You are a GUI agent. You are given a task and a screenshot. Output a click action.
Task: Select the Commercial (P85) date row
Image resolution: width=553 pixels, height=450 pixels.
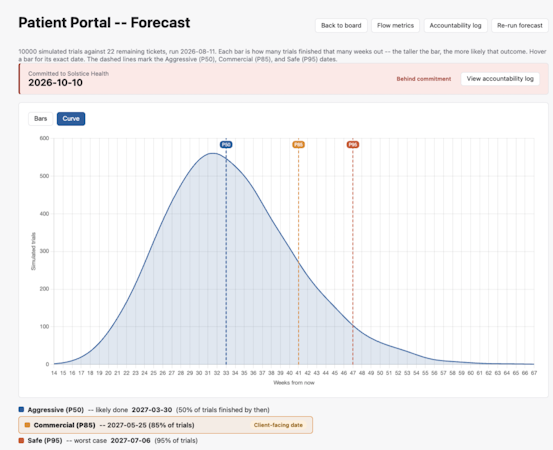(165, 425)
